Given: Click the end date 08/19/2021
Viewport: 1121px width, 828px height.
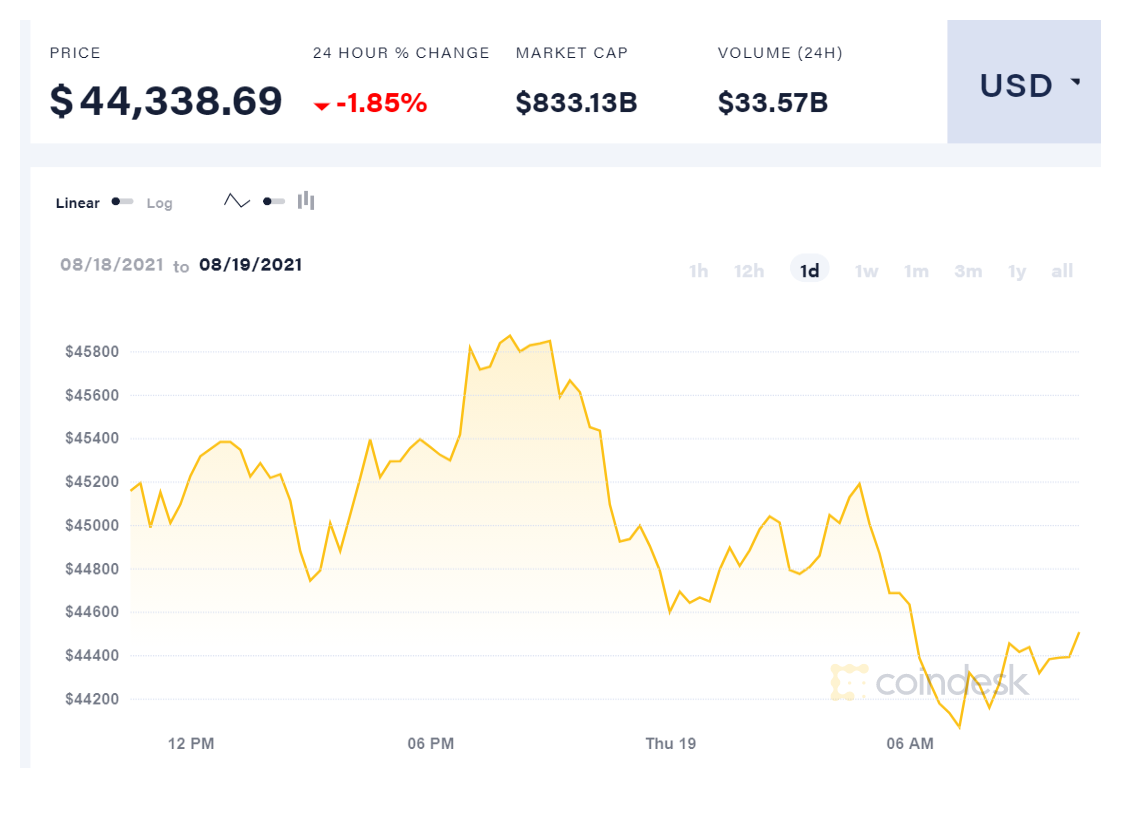Looking at the screenshot, I should coord(250,265).
